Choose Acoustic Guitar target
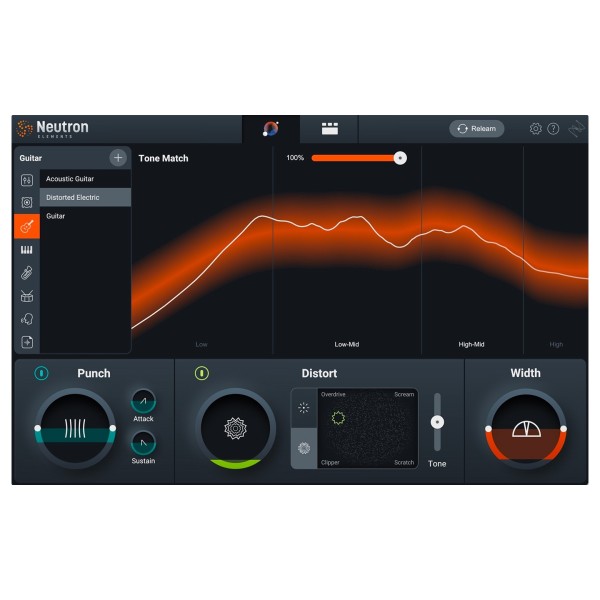The height and width of the screenshot is (600, 600). tap(85, 179)
